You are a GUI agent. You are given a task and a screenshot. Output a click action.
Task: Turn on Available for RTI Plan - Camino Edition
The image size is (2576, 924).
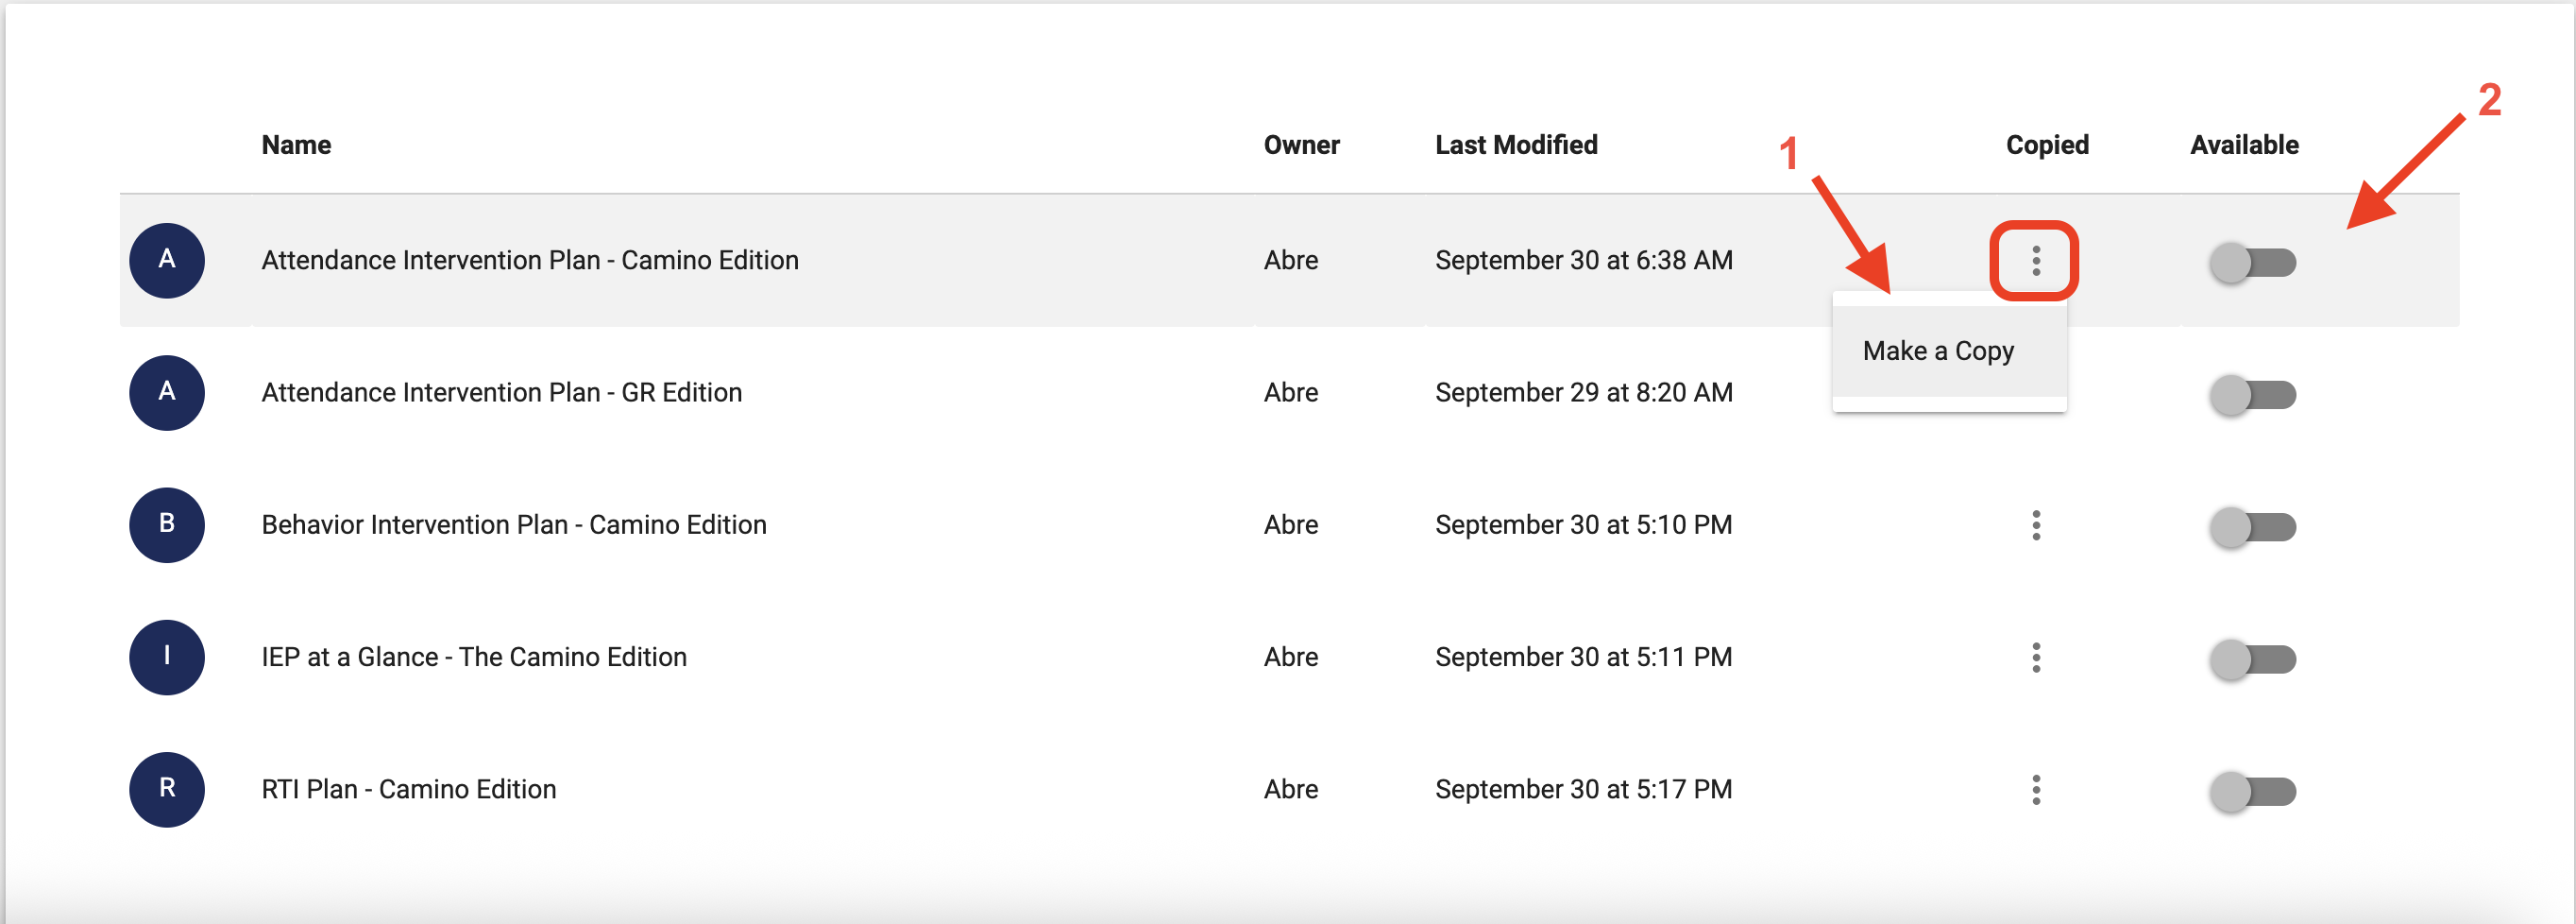pyautogui.click(x=2253, y=789)
